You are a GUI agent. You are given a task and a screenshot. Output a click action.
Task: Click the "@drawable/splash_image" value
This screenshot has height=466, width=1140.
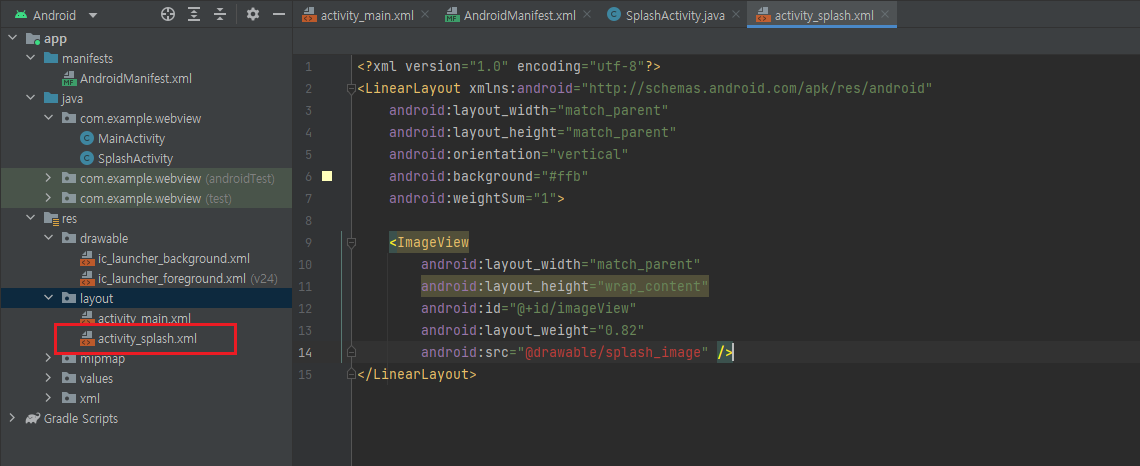(613, 353)
